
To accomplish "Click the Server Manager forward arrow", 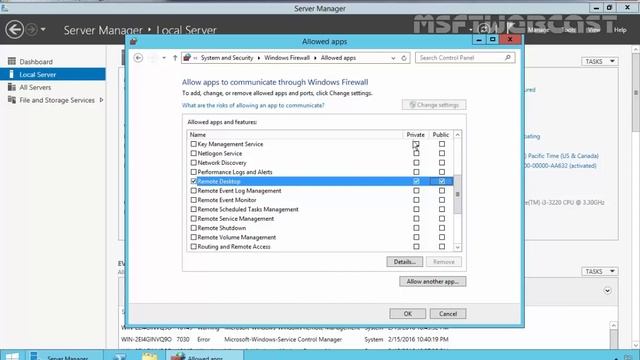I will coord(31,29).
